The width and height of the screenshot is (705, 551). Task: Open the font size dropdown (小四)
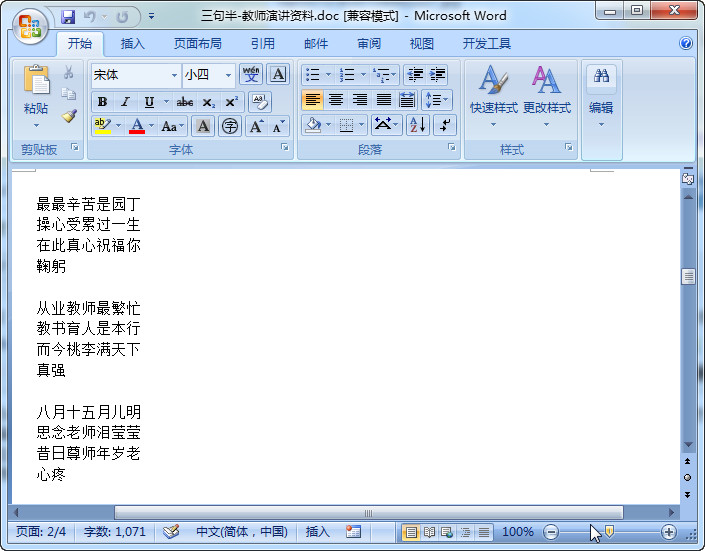(x=228, y=75)
